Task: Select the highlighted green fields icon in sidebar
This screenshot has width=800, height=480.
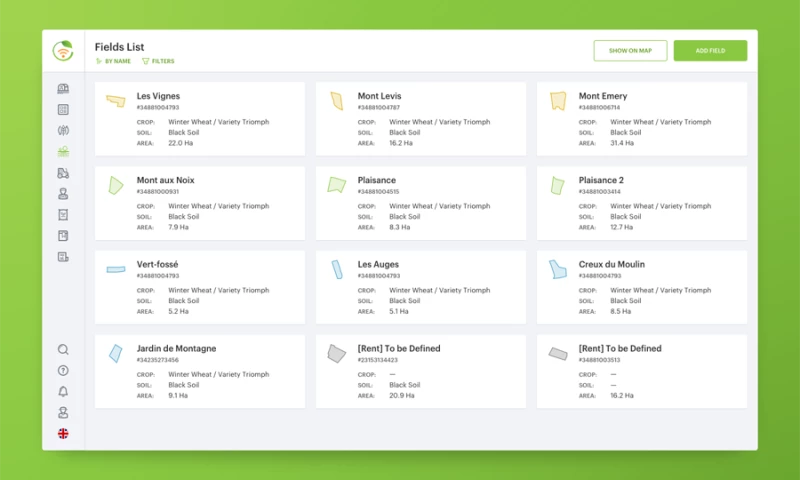Action: (63, 152)
